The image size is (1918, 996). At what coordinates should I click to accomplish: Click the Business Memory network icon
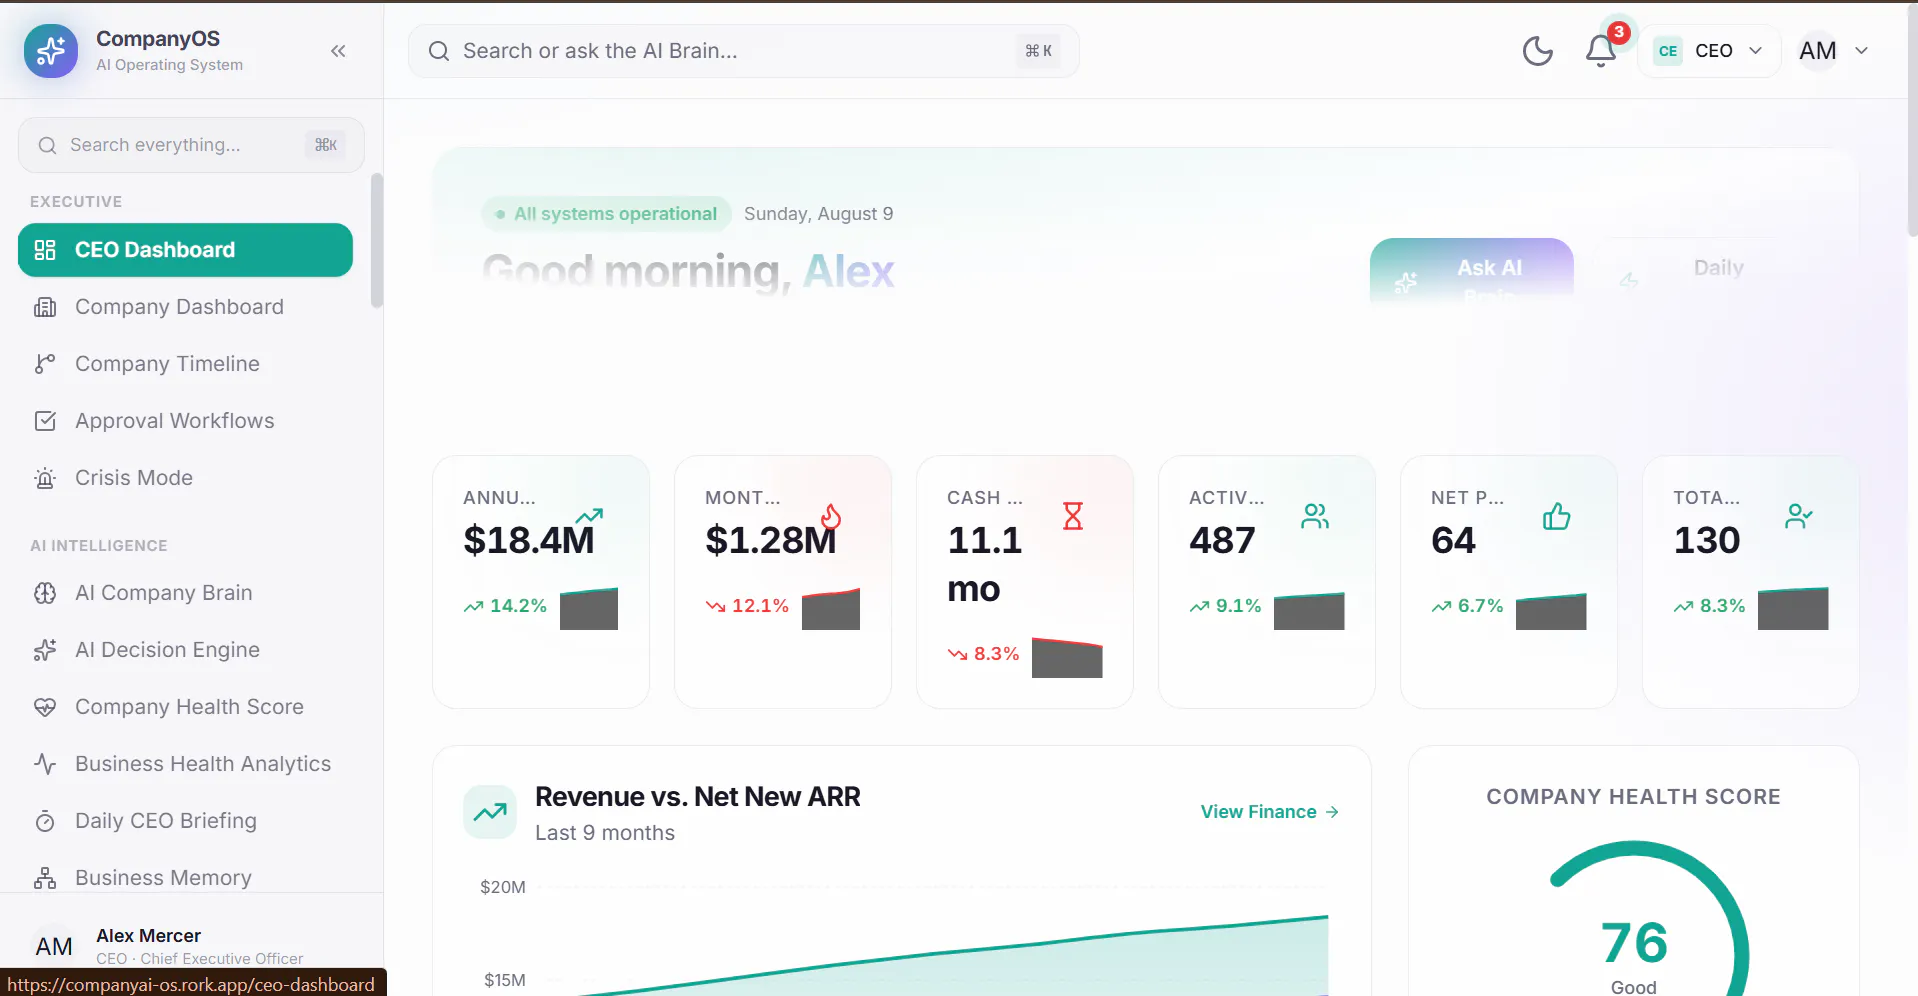[x=45, y=878]
